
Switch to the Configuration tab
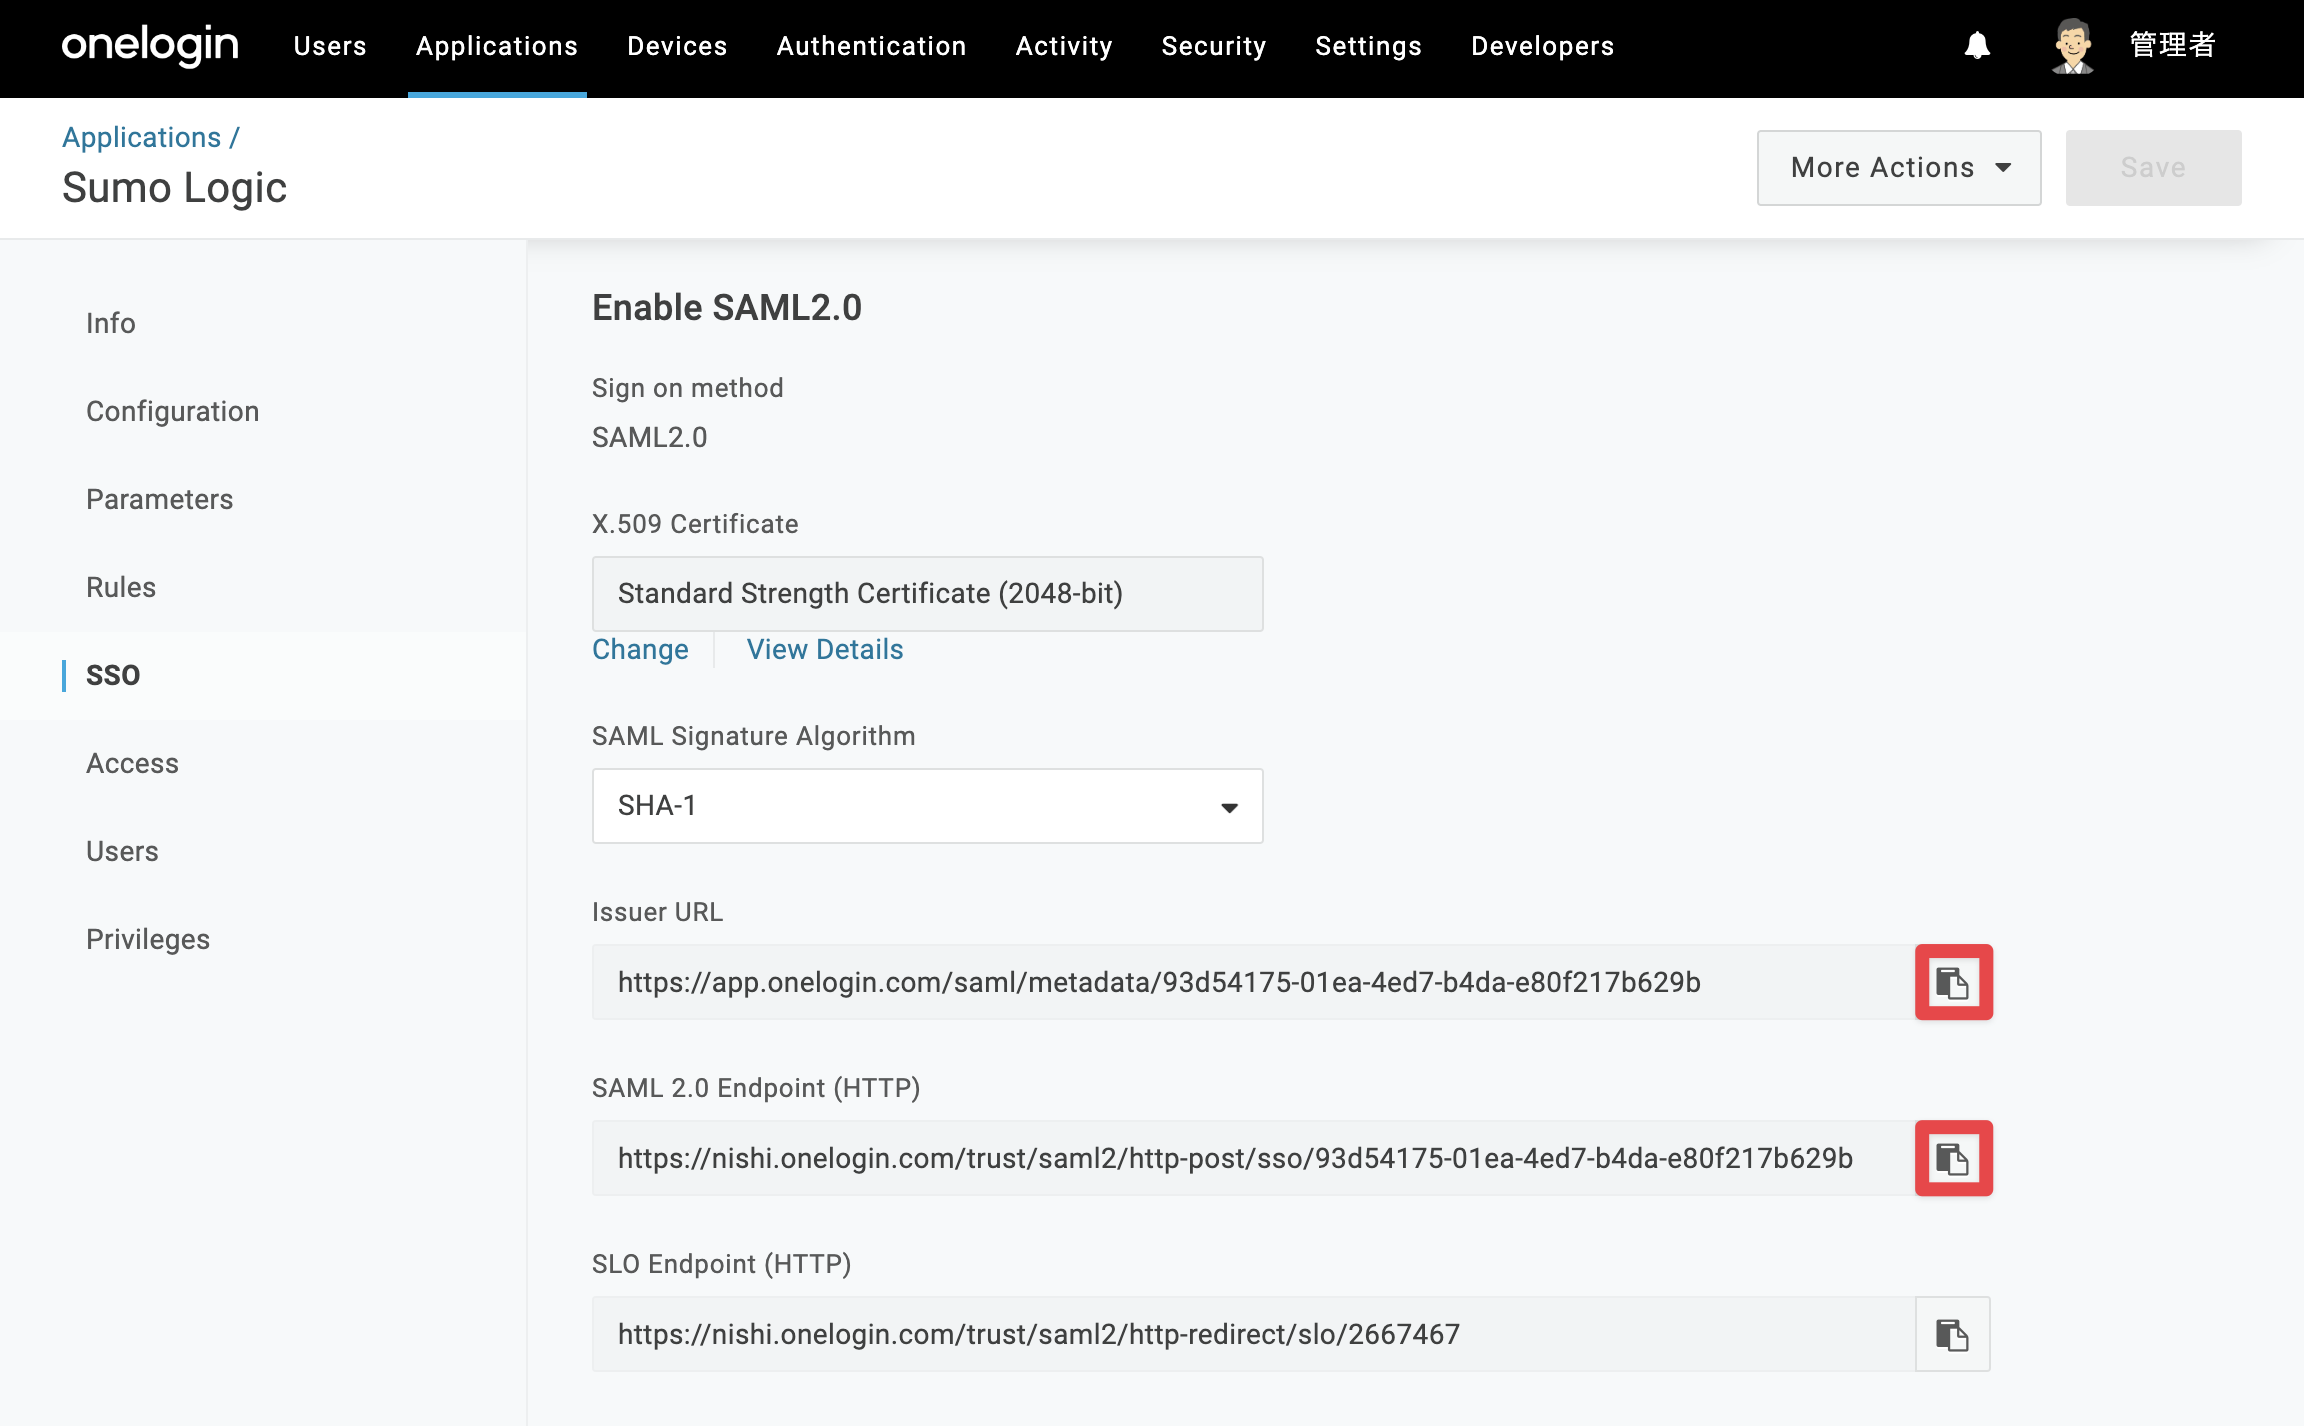(x=173, y=411)
